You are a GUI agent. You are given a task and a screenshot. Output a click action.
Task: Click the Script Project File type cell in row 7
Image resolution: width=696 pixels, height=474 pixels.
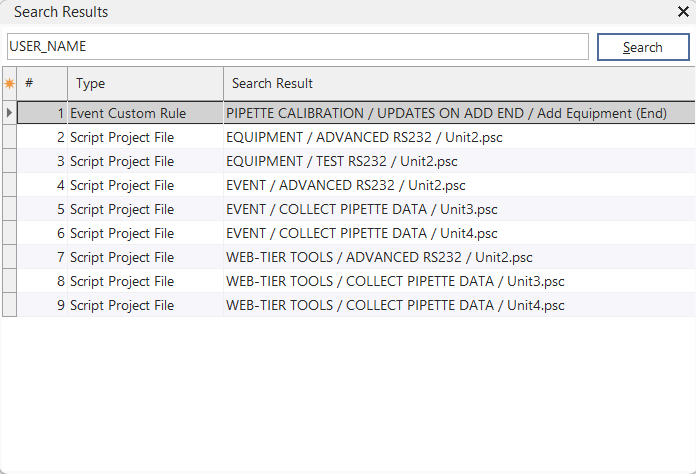point(122,257)
